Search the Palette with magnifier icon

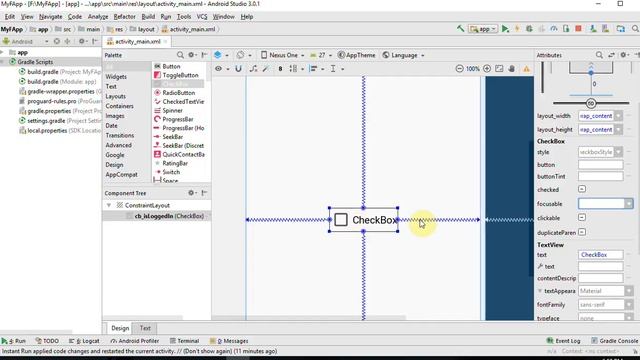click(x=180, y=55)
